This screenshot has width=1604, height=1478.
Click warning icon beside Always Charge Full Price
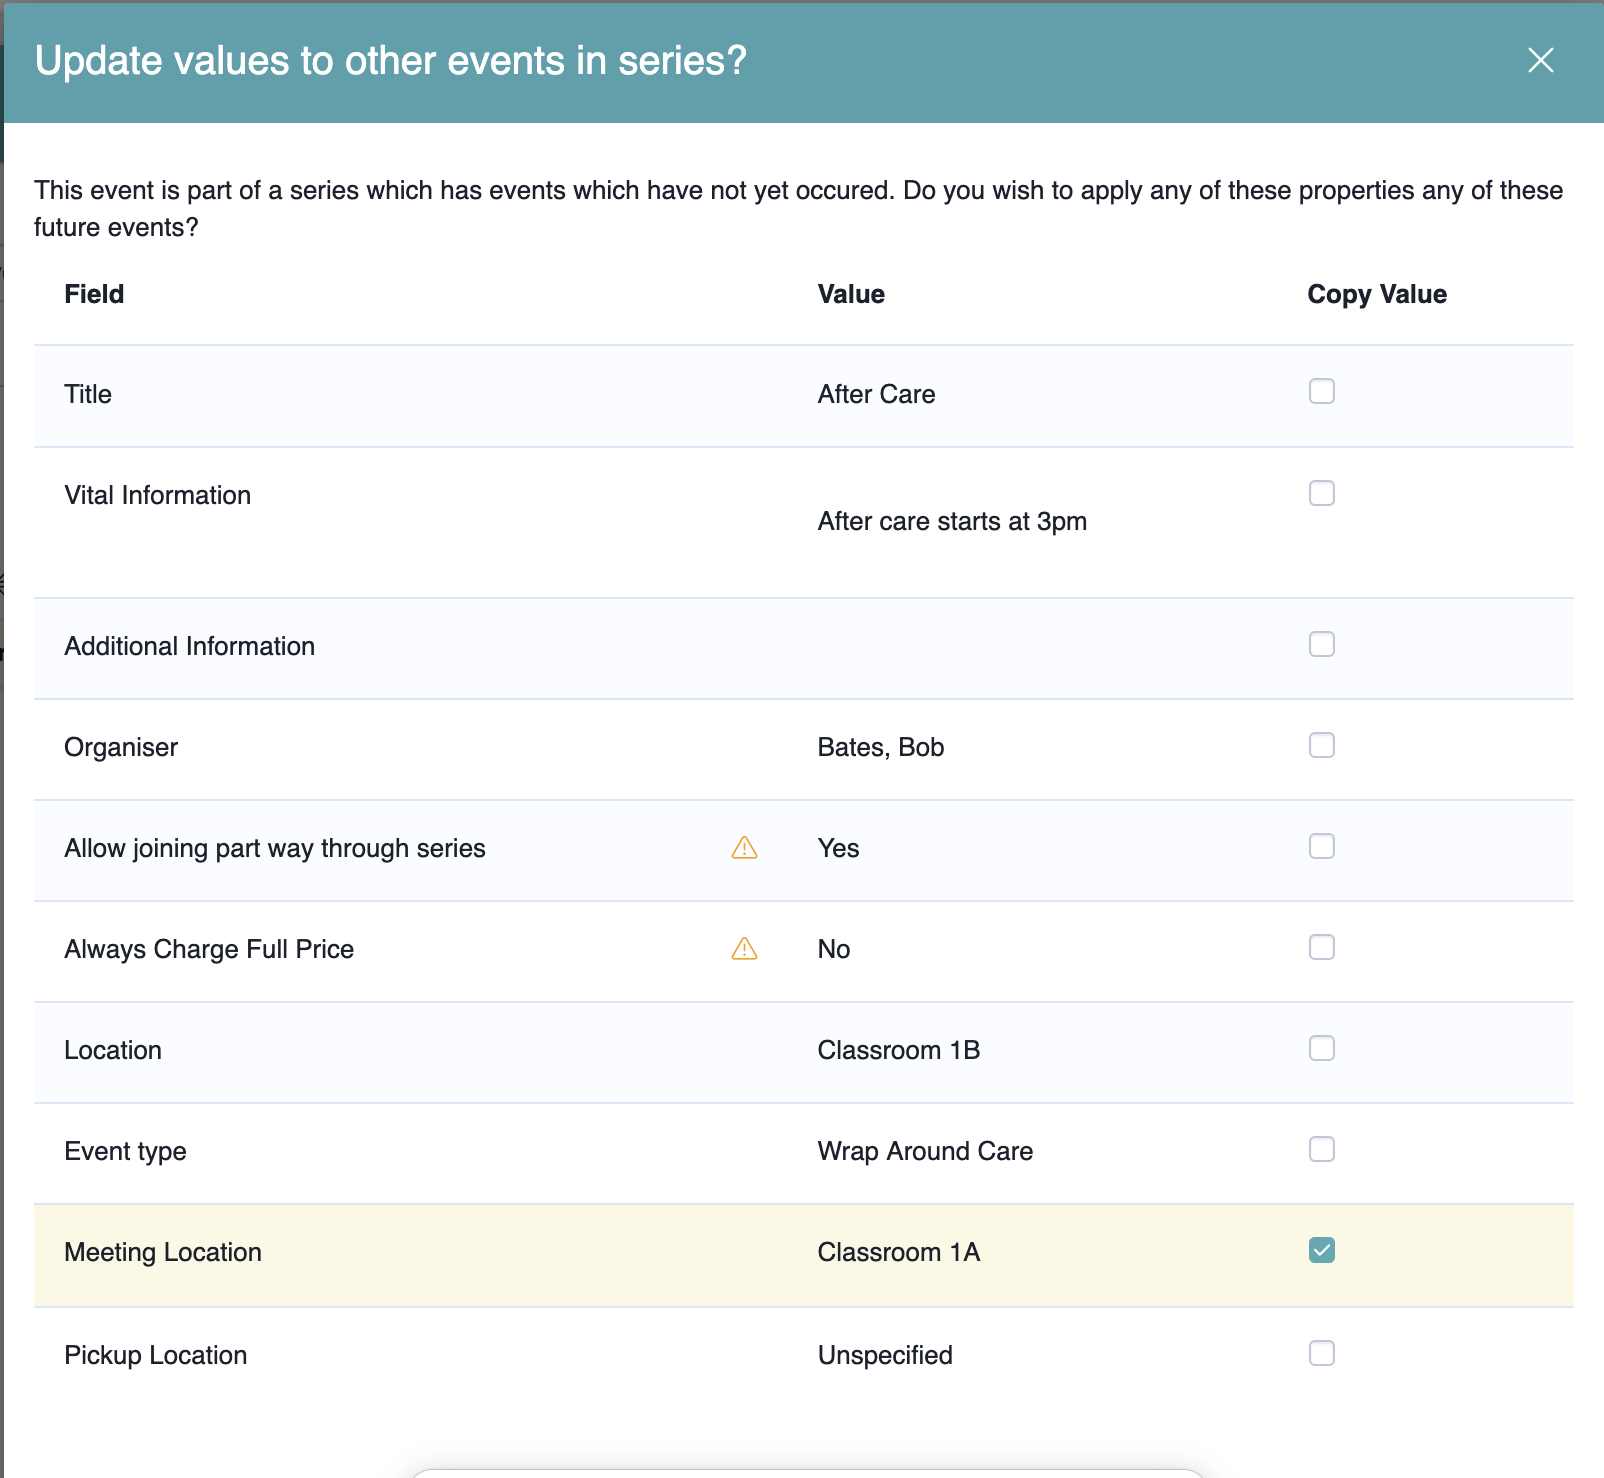[x=744, y=949]
